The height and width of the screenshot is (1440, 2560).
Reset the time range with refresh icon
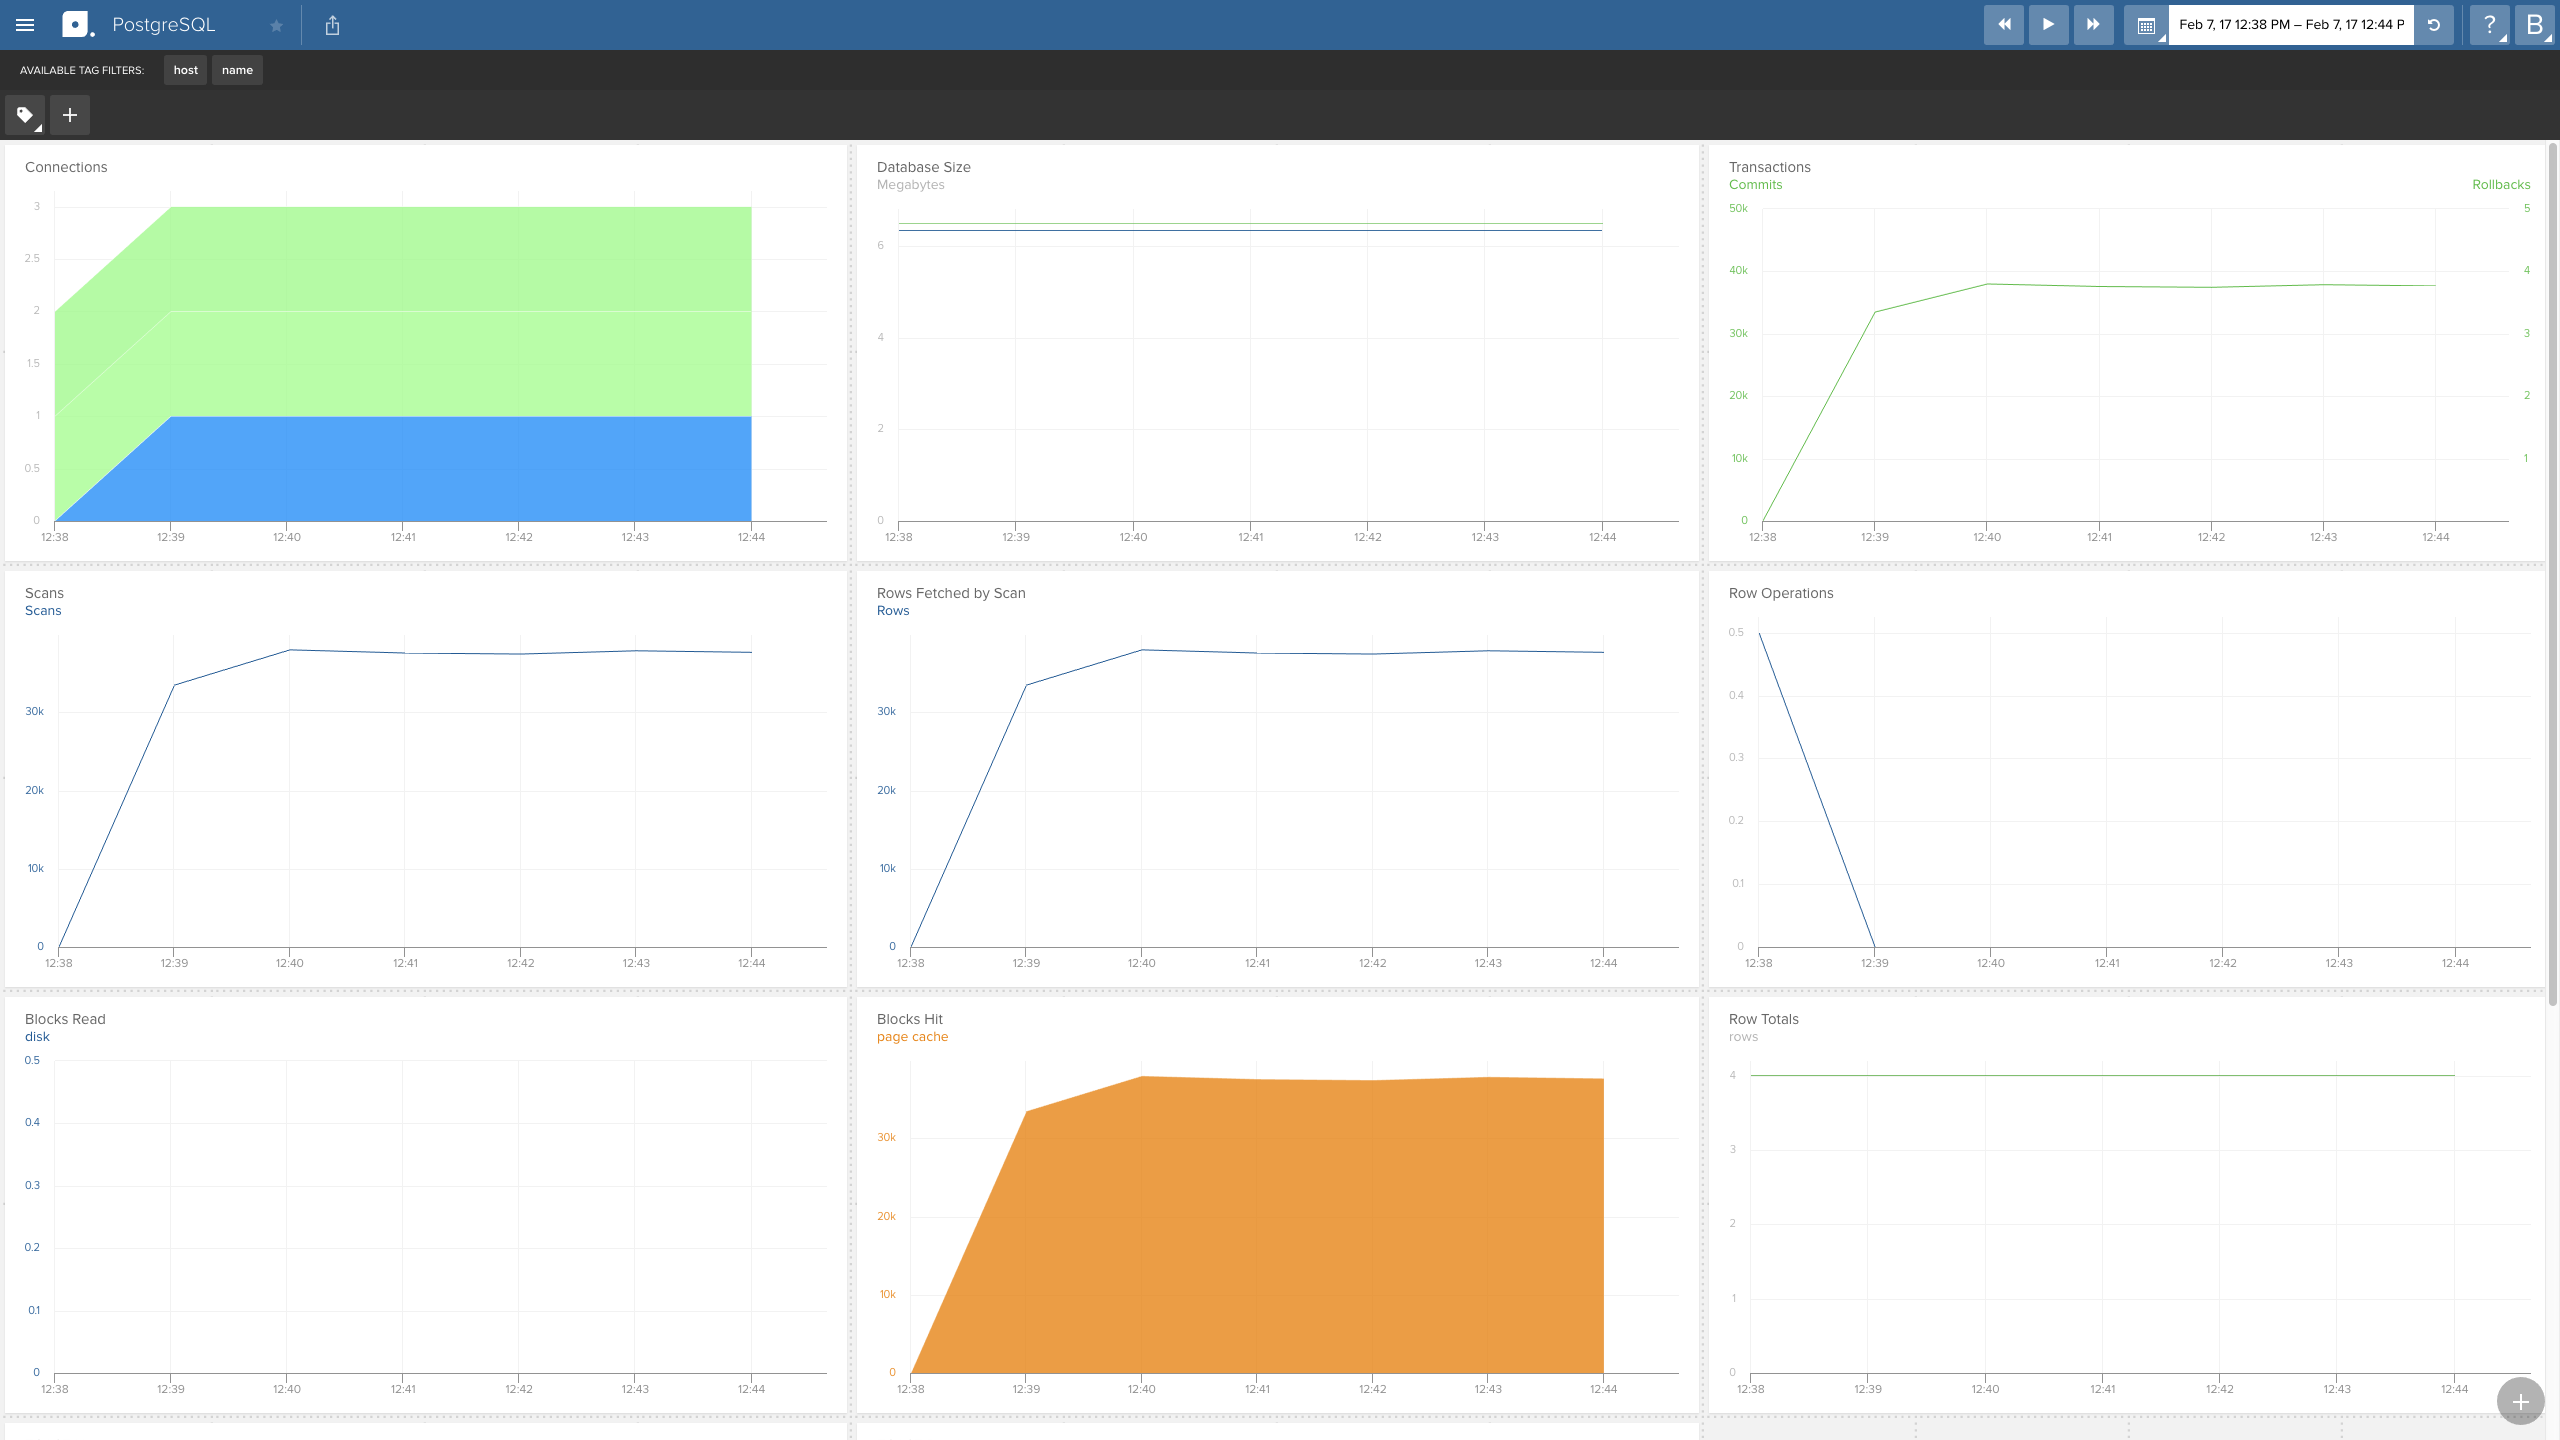point(2434,25)
